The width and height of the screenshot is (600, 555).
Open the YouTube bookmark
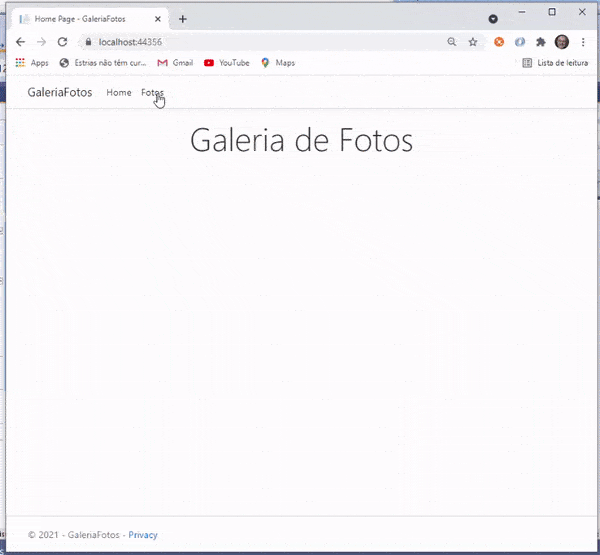point(226,62)
